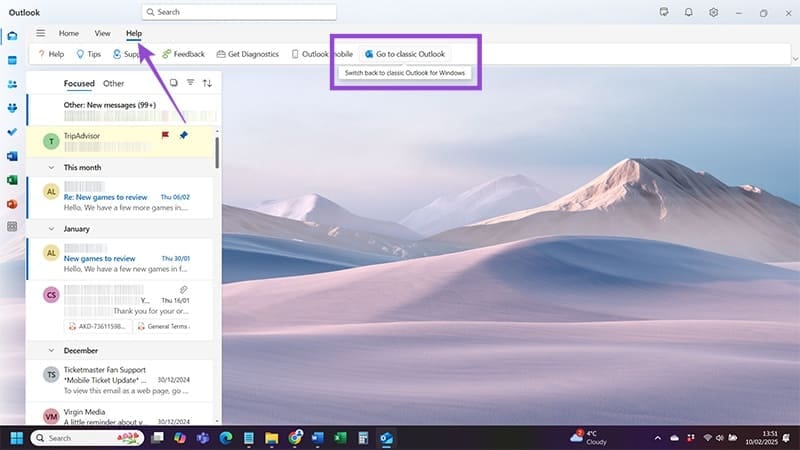Open the TripAdvisor email

pyautogui.click(x=120, y=141)
